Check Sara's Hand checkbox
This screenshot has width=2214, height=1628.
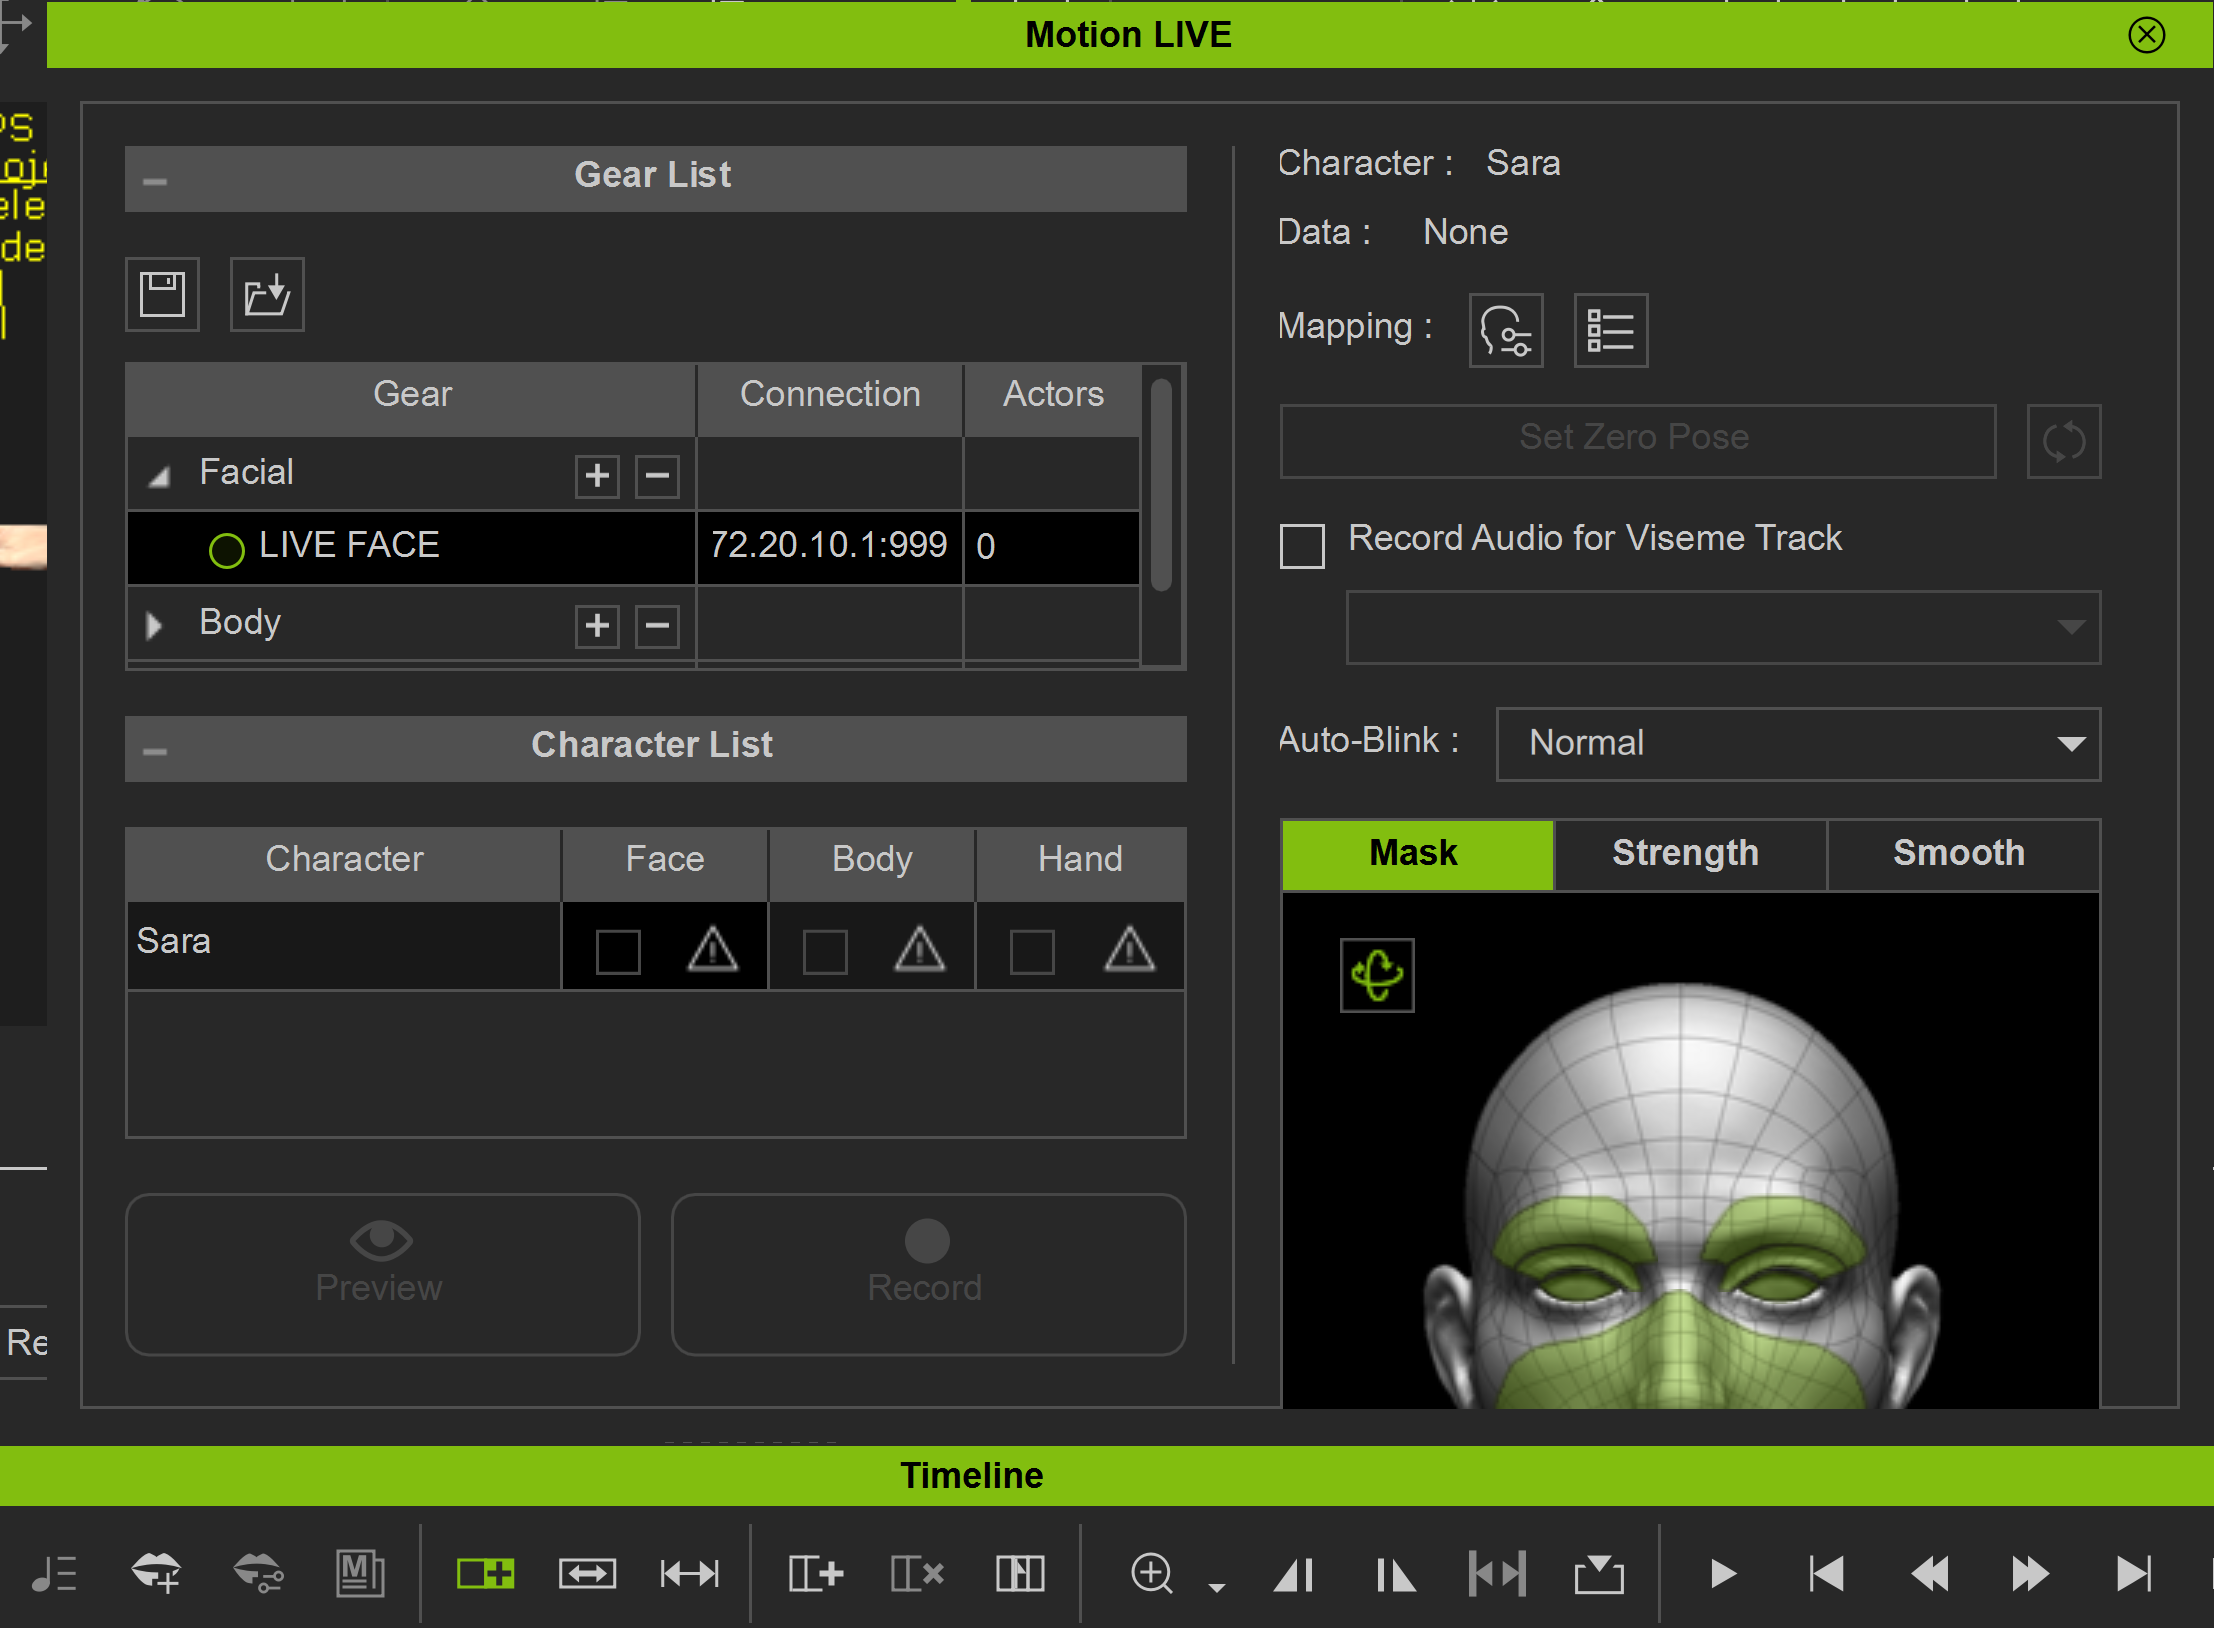click(x=1031, y=951)
